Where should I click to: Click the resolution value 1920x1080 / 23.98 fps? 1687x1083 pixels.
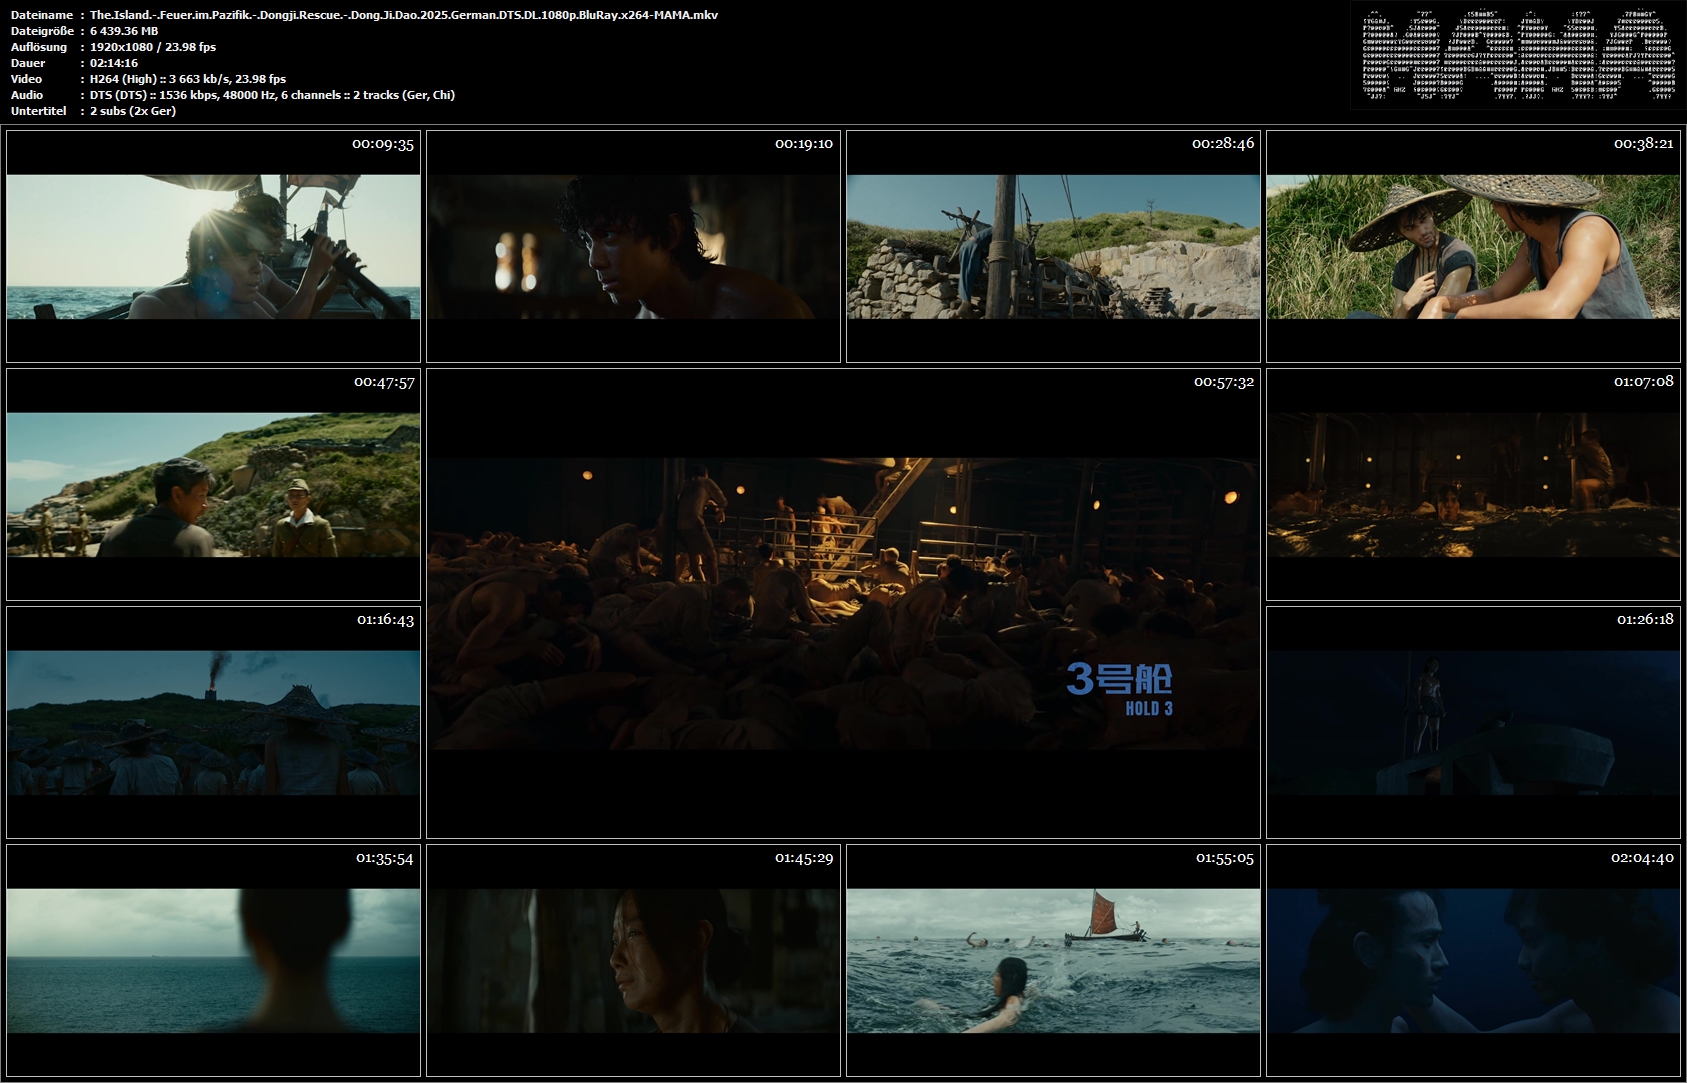click(153, 47)
